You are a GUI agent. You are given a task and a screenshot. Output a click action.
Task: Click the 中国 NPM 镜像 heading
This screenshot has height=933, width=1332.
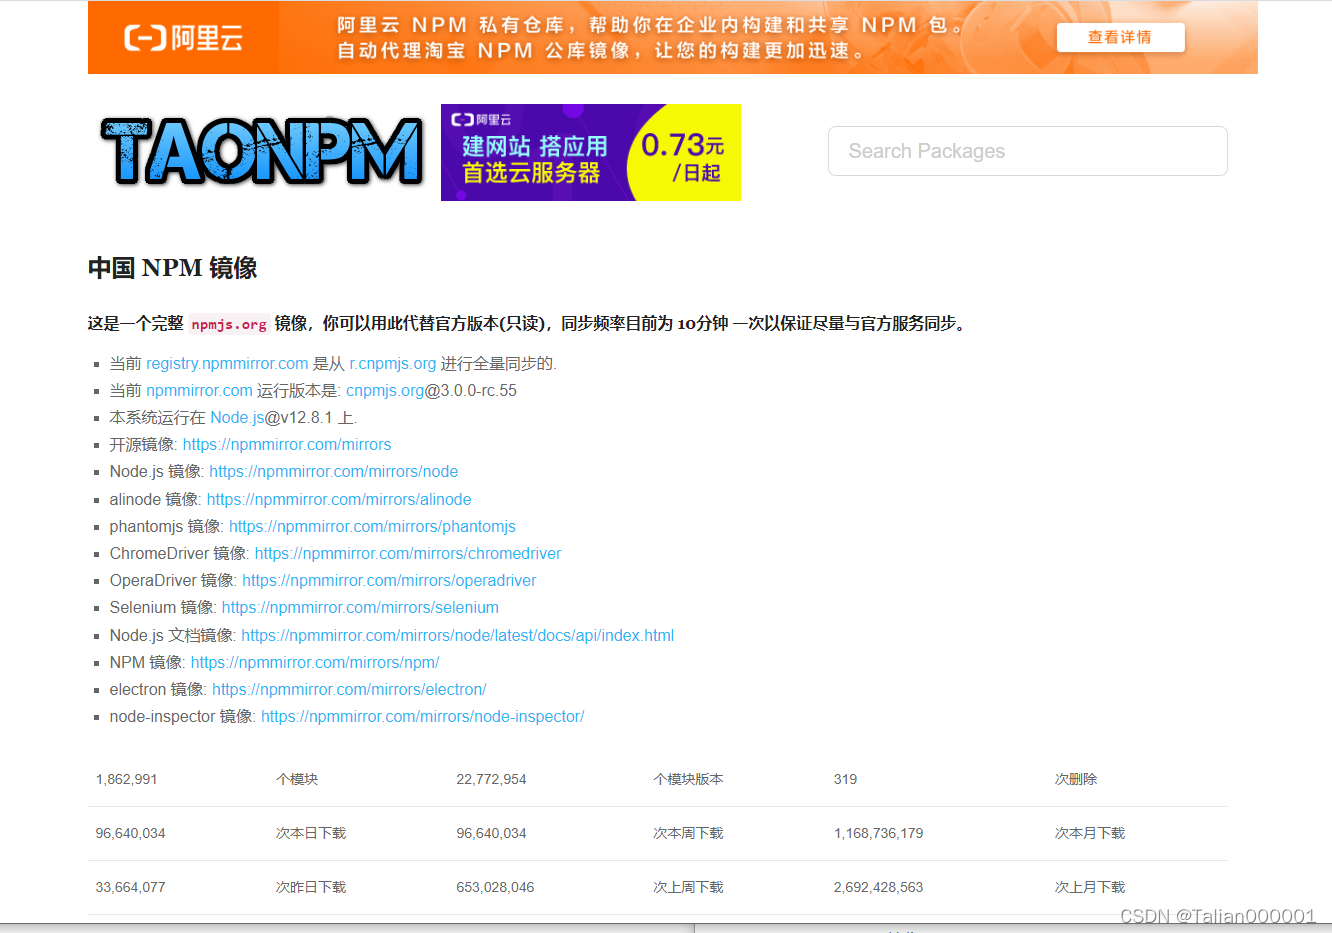click(x=173, y=268)
